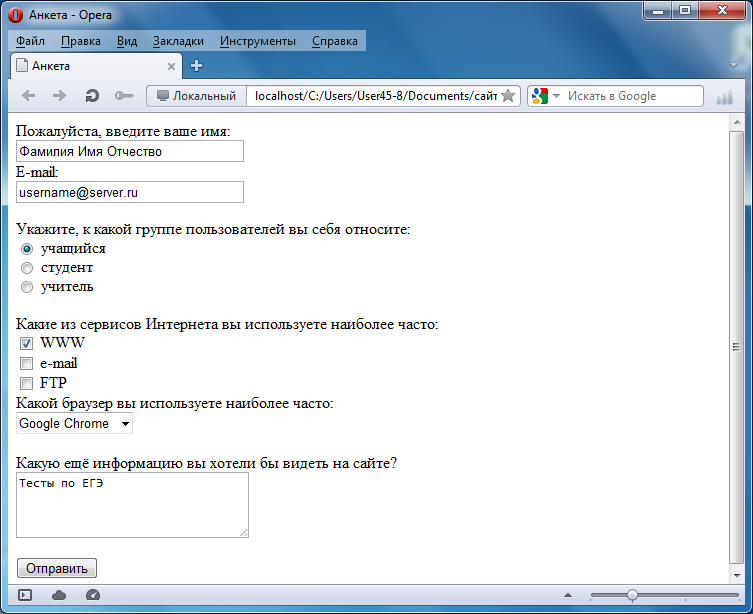Open the Вид menu
The height and width of the screenshot is (614, 753).
(127, 41)
